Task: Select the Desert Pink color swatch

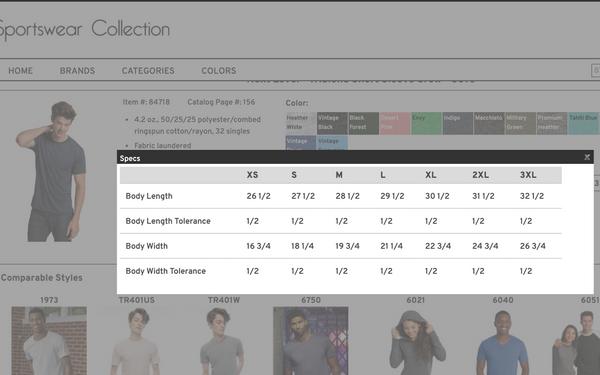Action: (395, 123)
